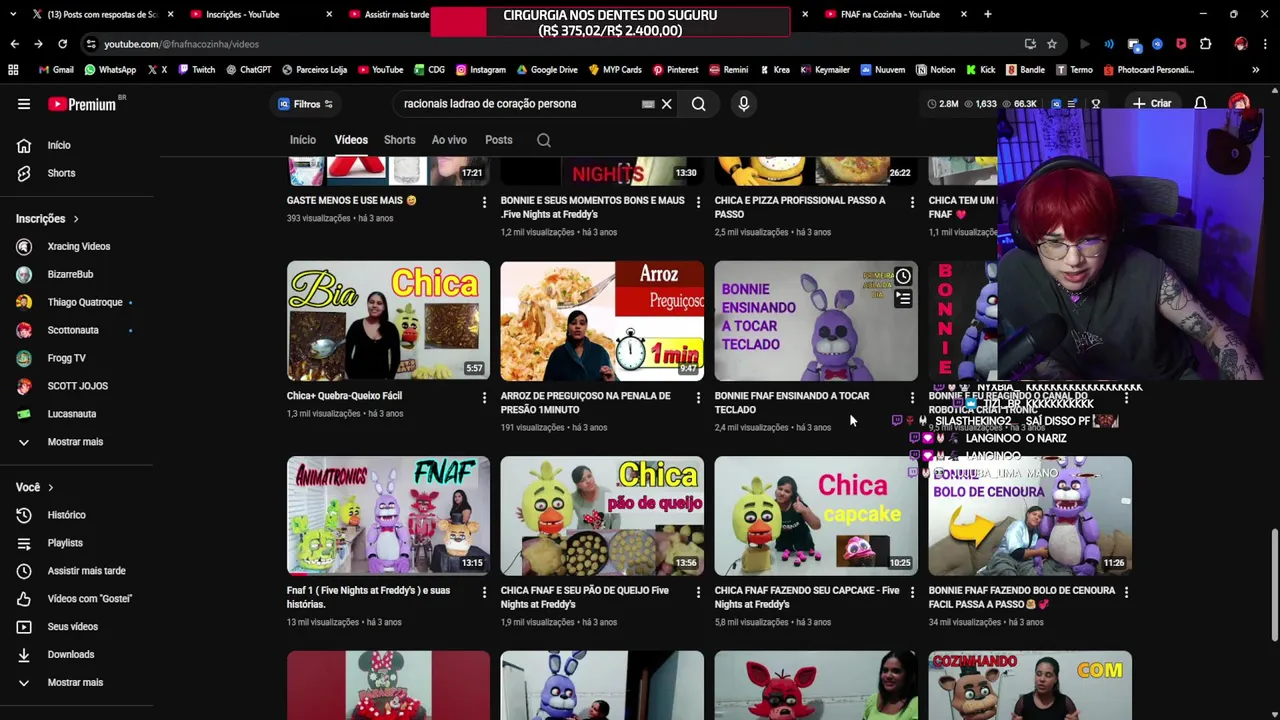
Task: Expand the bottom Mostrar mais under Downloads
Action: (x=76, y=683)
